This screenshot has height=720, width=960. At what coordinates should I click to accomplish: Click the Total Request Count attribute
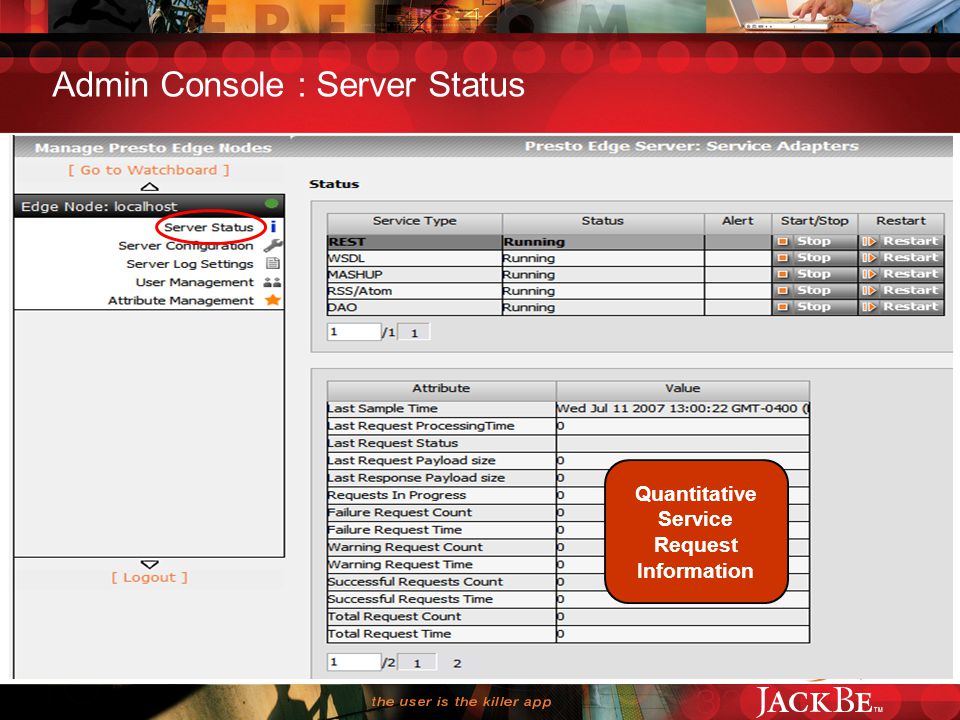[x=394, y=617]
